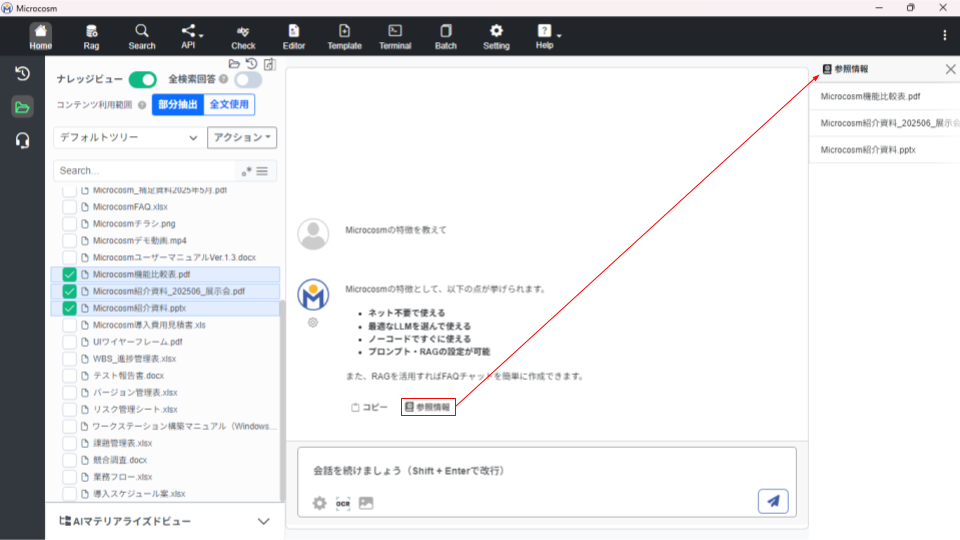The height and width of the screenshot is (540, 960).
Task: Toggle regex search option icon
Action: pos(246,171)
